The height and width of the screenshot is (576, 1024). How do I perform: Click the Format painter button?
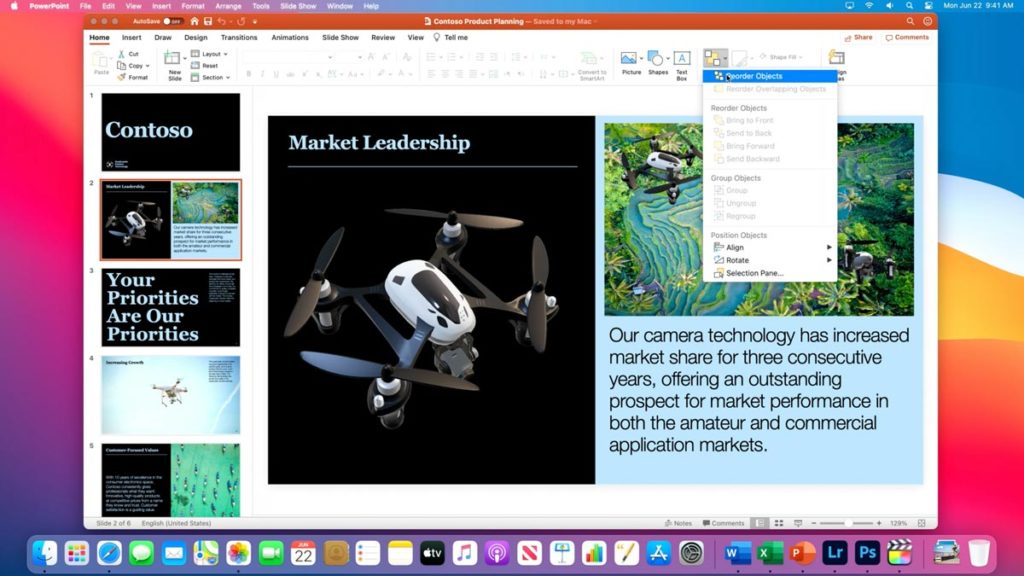point(133,77)
